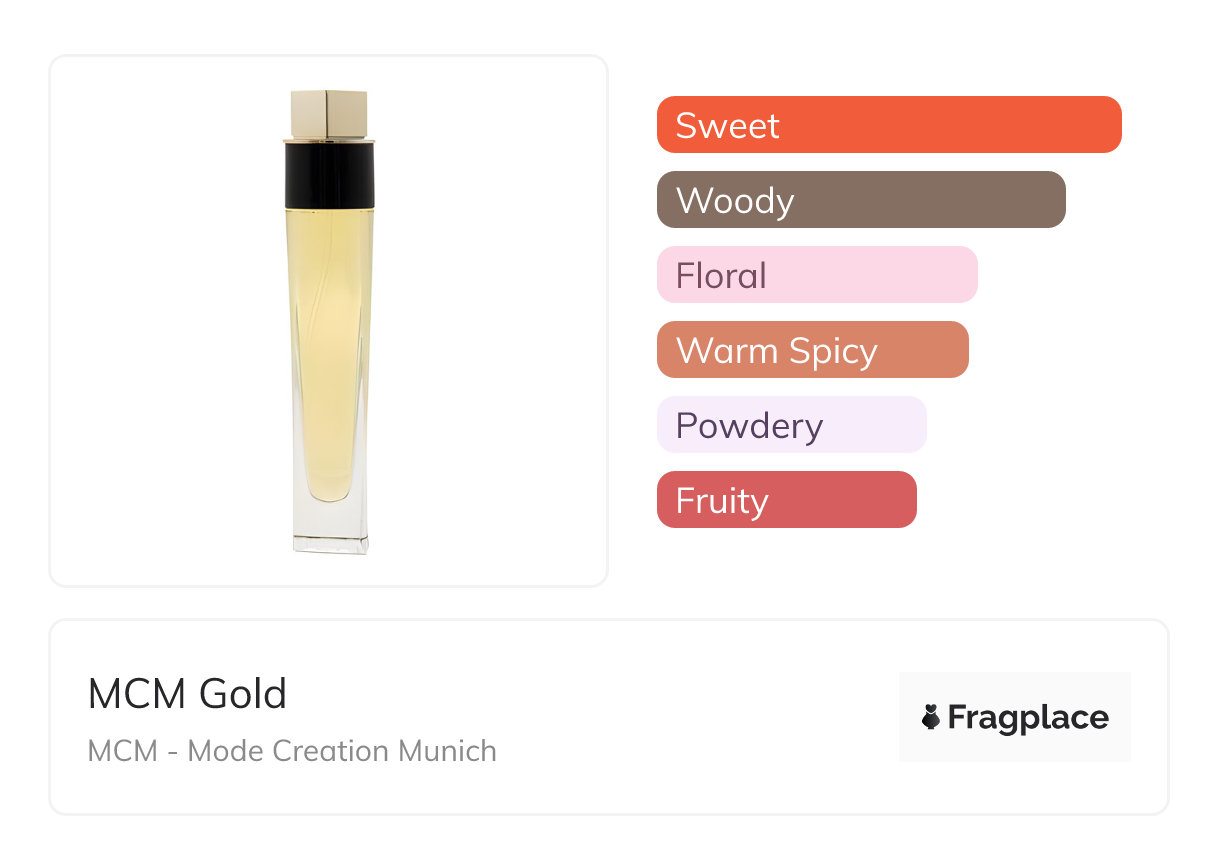
Task: Click the black collar on the bottle
Action: pos(329,176)
